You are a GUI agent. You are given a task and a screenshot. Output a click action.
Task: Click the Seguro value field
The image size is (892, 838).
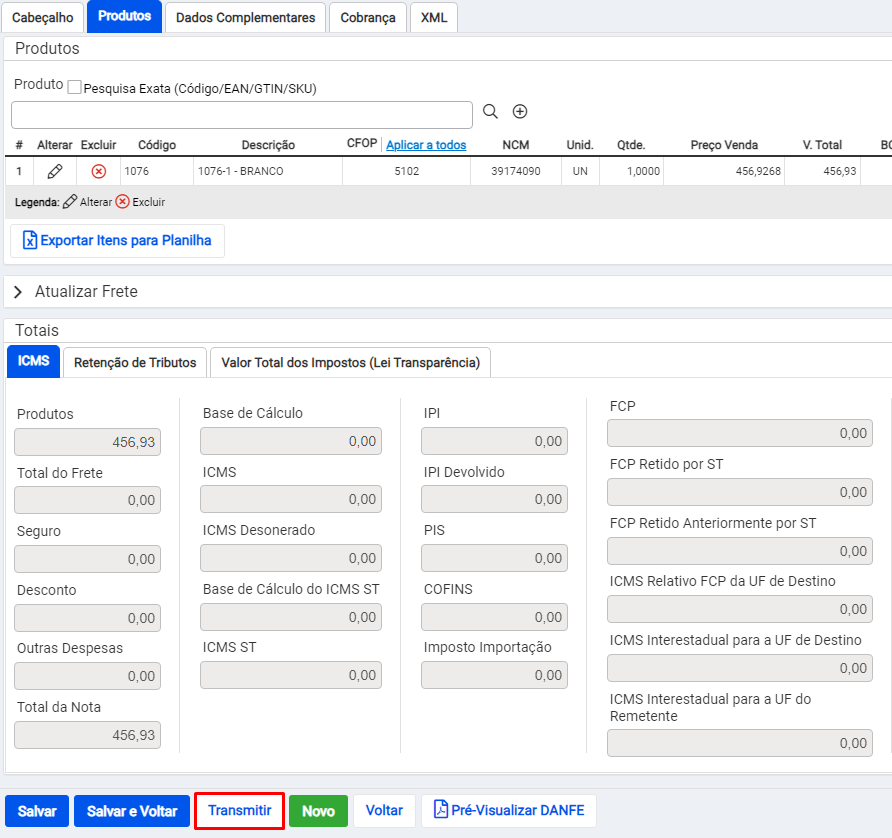pos(88,559)
